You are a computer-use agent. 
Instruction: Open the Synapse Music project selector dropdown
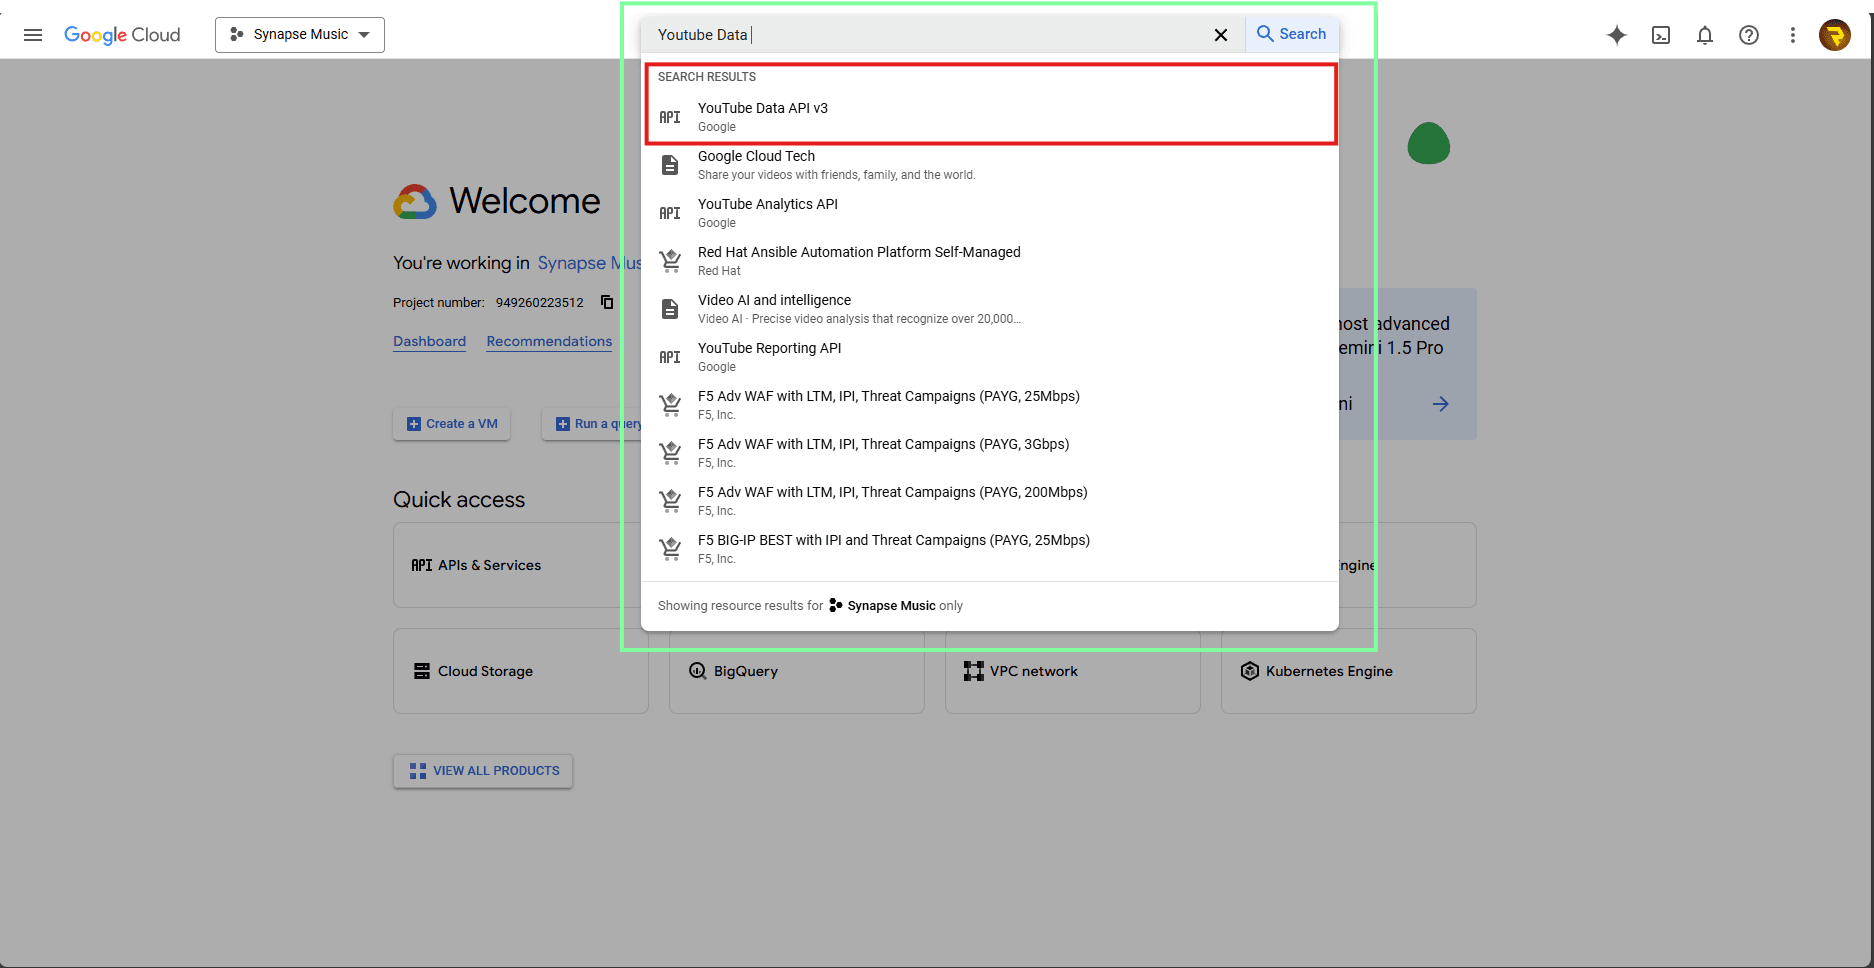point(300,35)
